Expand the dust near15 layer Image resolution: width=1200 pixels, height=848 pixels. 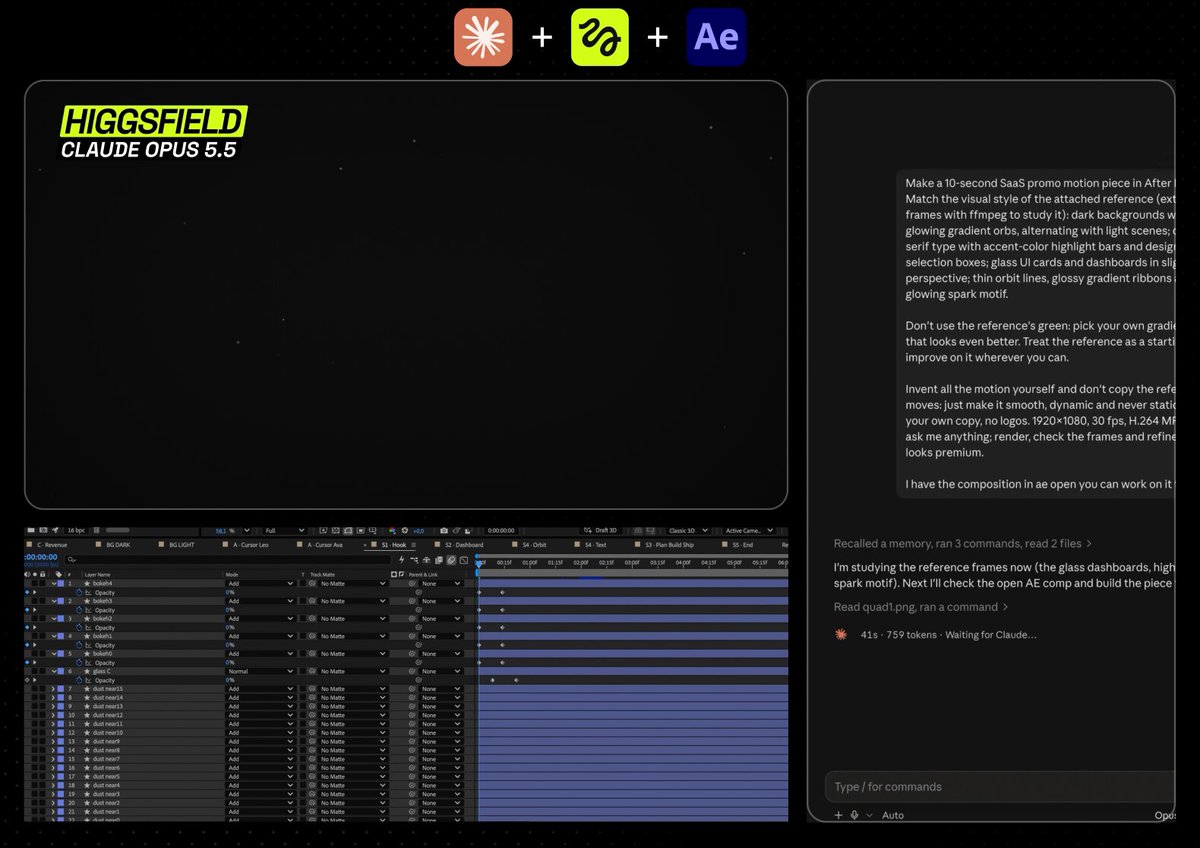click(53, 689)
